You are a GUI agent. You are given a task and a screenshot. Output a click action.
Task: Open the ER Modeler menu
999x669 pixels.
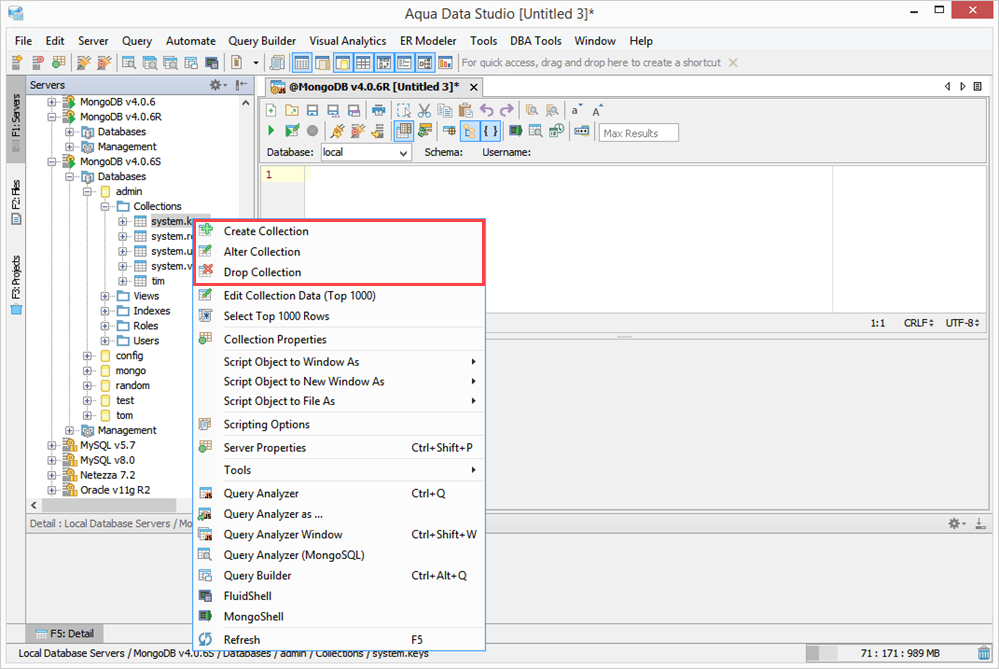click(x=428, y=41)
